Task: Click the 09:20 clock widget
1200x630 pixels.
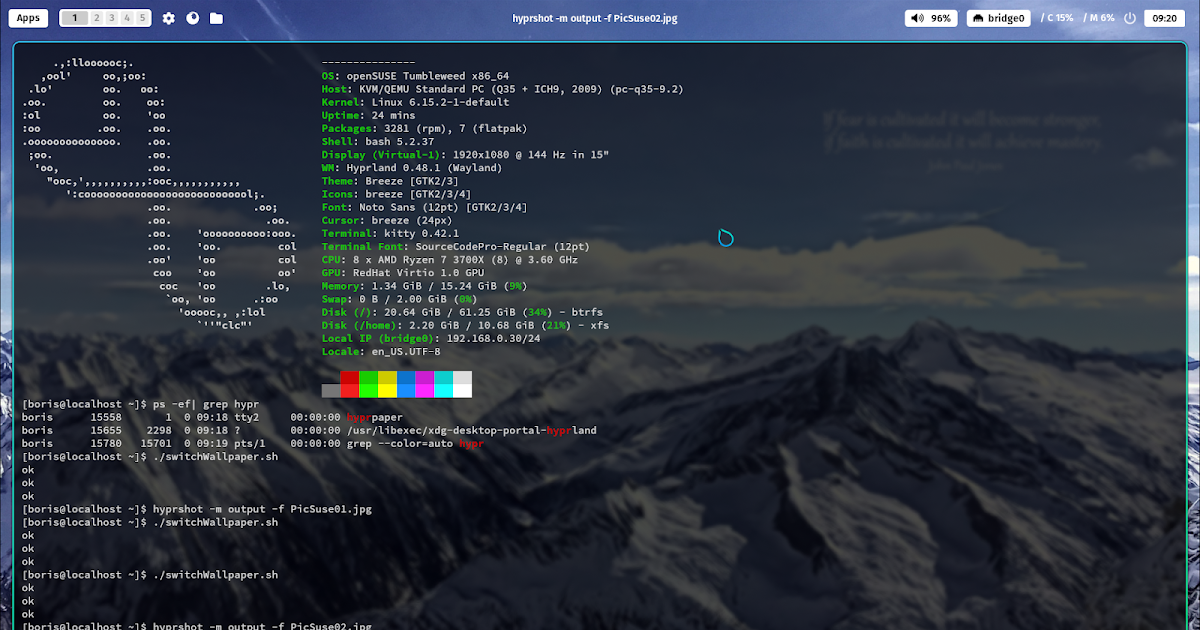Action: (1164, 18)
